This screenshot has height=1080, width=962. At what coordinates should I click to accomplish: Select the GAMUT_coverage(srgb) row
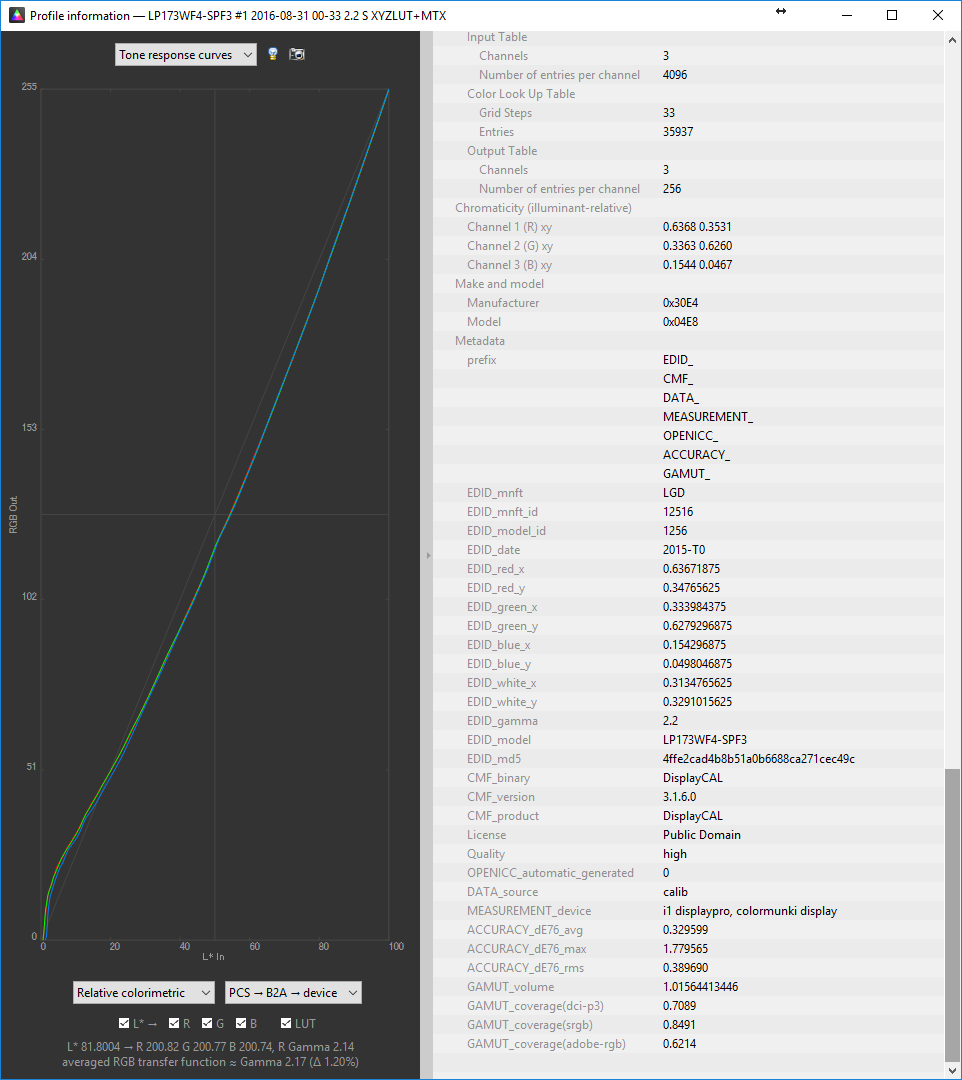pos(689,1025)
